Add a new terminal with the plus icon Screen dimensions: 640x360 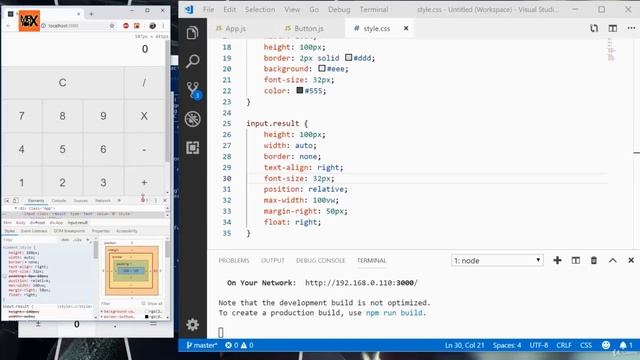click(x=557, y=260)
